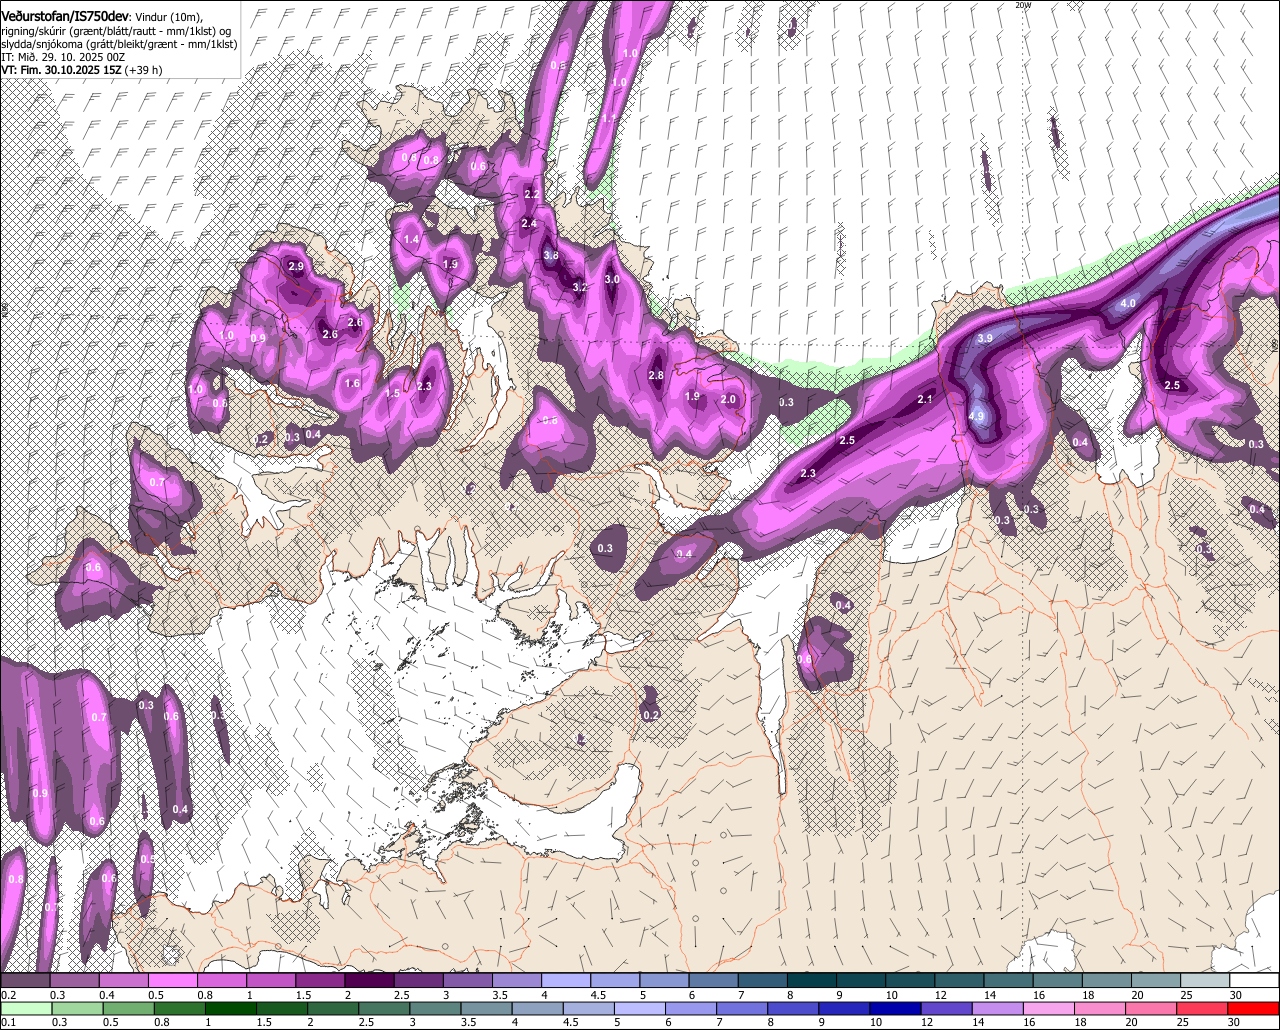Click the 3.9 precipitation value on the map
This screenshot has height=1030, width=1280.
pyautogui.click(x=985, y=339)
